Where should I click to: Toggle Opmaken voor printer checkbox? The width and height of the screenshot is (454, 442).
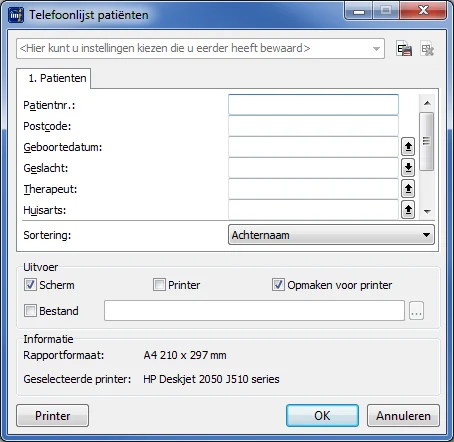tap(278, 285)
